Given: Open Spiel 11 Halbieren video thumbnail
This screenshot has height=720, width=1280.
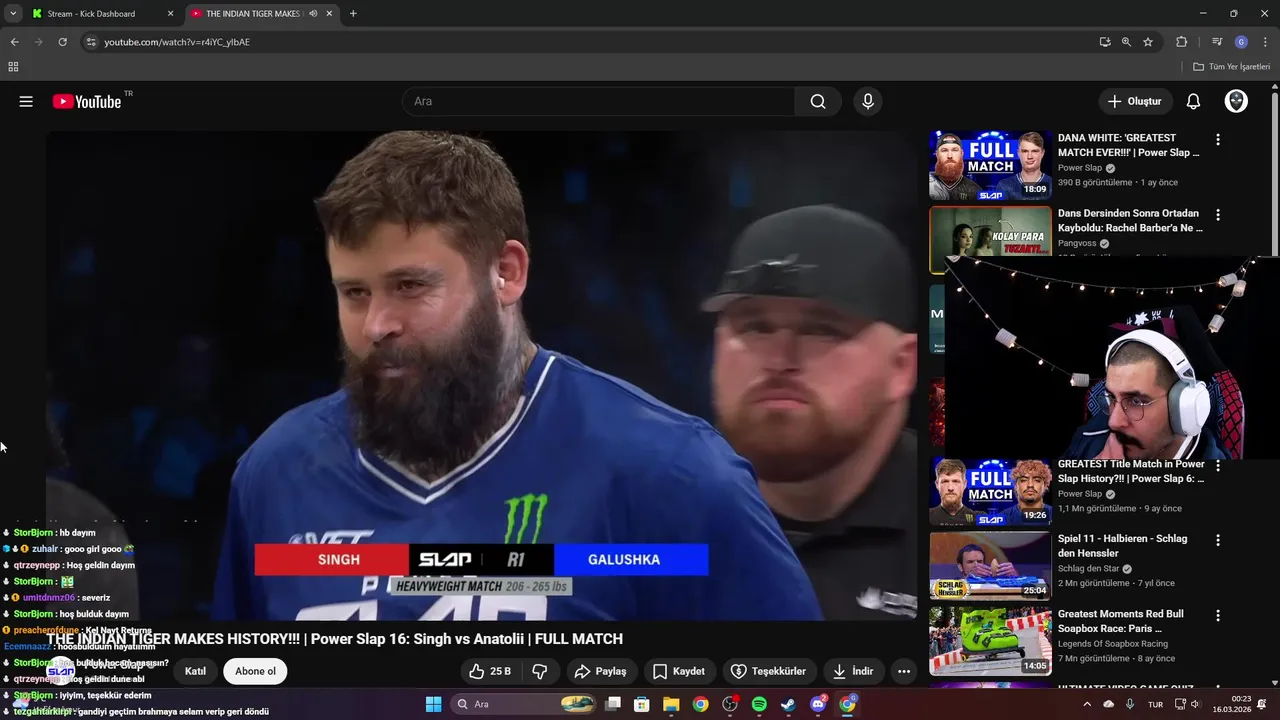Looking at the screenshot, I should [x=990, y=566].
